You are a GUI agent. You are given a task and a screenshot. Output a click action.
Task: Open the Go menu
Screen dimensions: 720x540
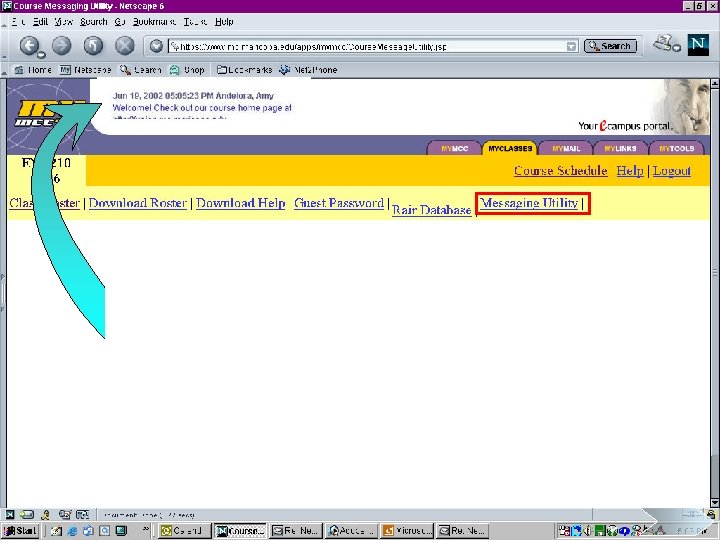[120, 22]
